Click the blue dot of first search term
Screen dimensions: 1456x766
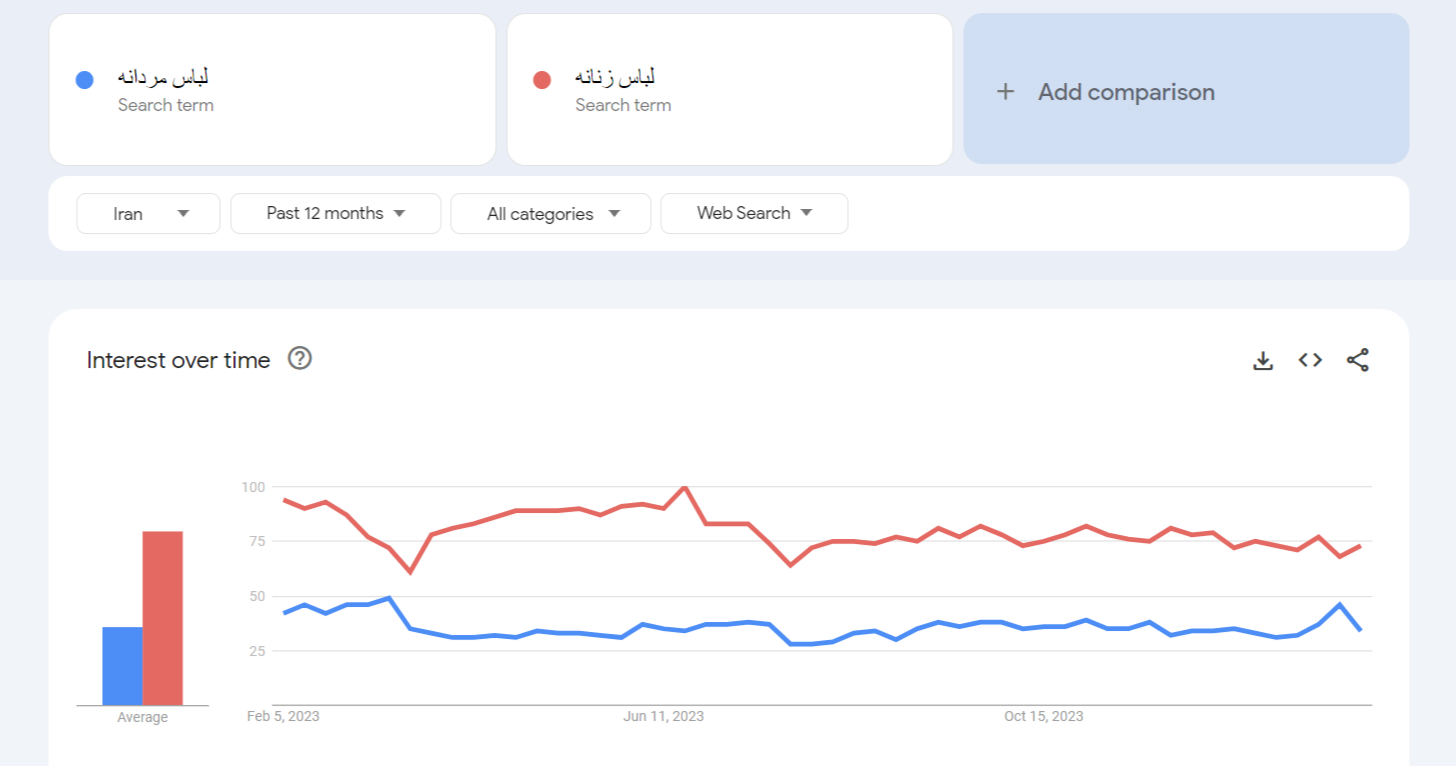coord(85,80)
